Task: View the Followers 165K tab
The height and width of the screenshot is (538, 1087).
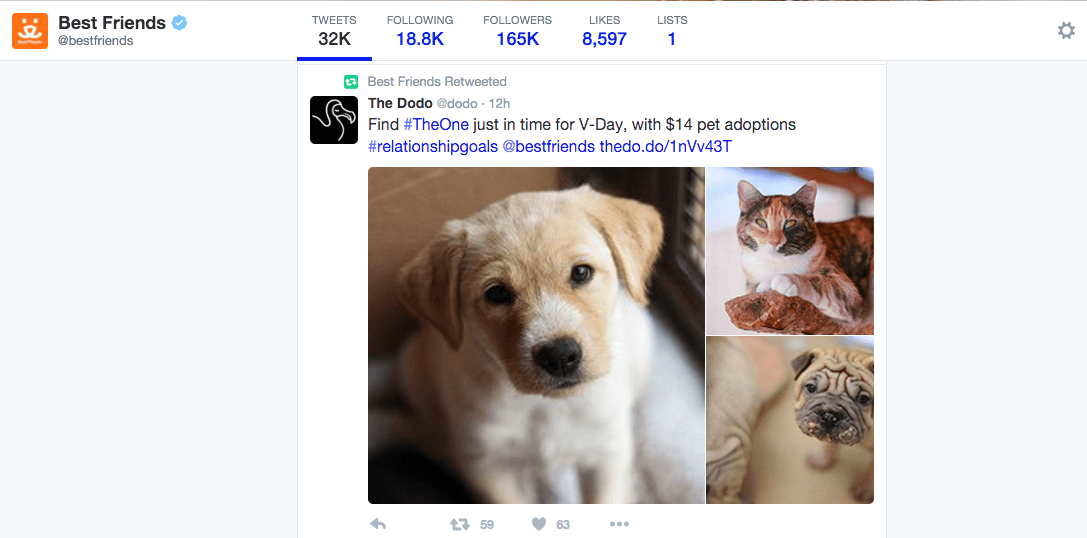Action: [x=517, y=31]
